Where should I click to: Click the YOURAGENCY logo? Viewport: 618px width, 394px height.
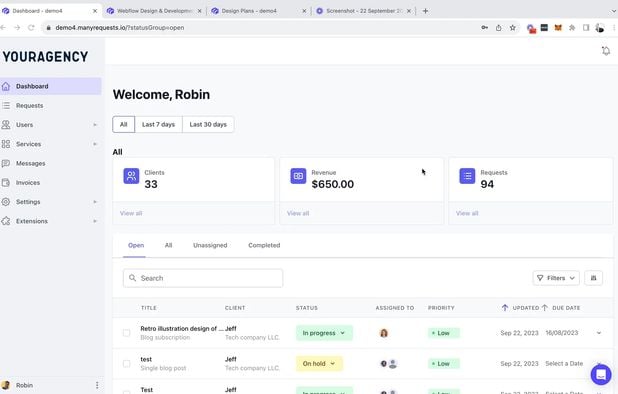(45, 57)
